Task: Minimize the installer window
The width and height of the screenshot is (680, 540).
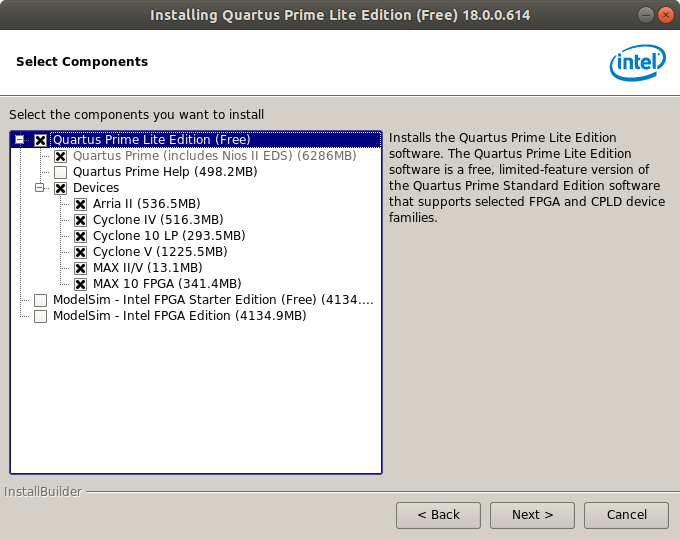Action: click(645, 15)
